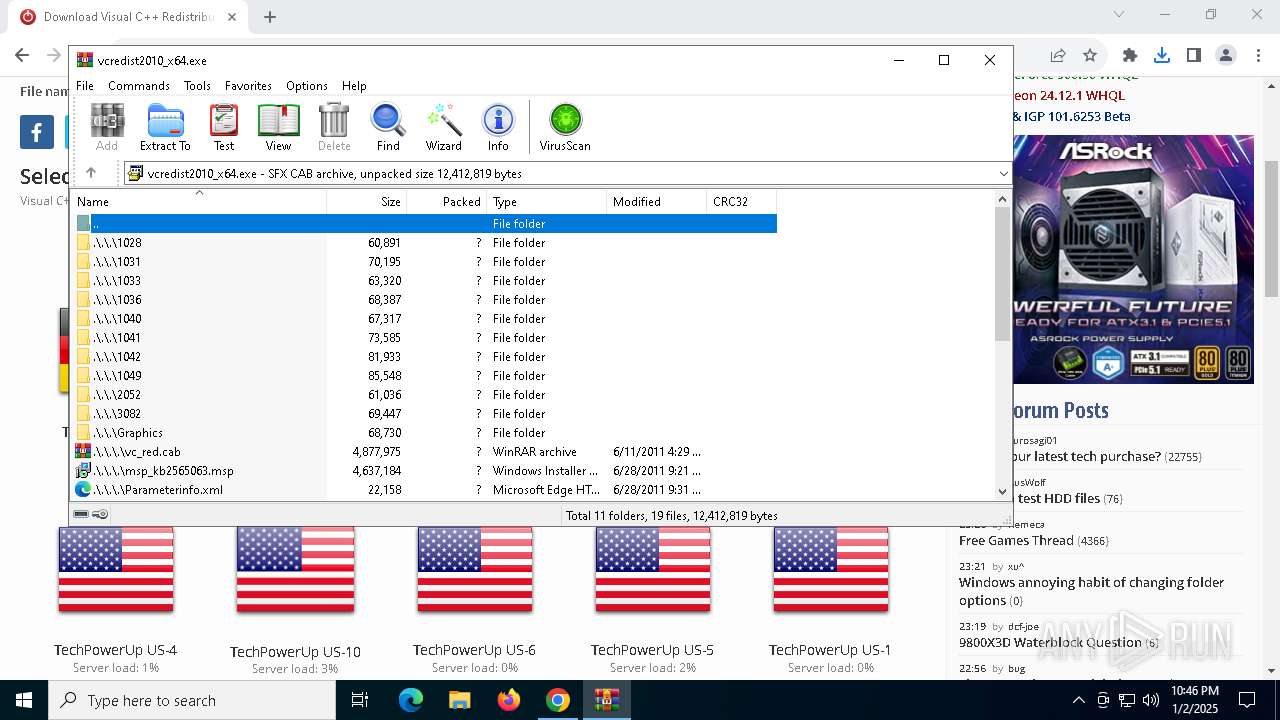Image resolution: width=1280 pixels, height=720 pixels.
Task: Sort by CRC32 column header
Action: pyautogui.click(x=742, y=201)
